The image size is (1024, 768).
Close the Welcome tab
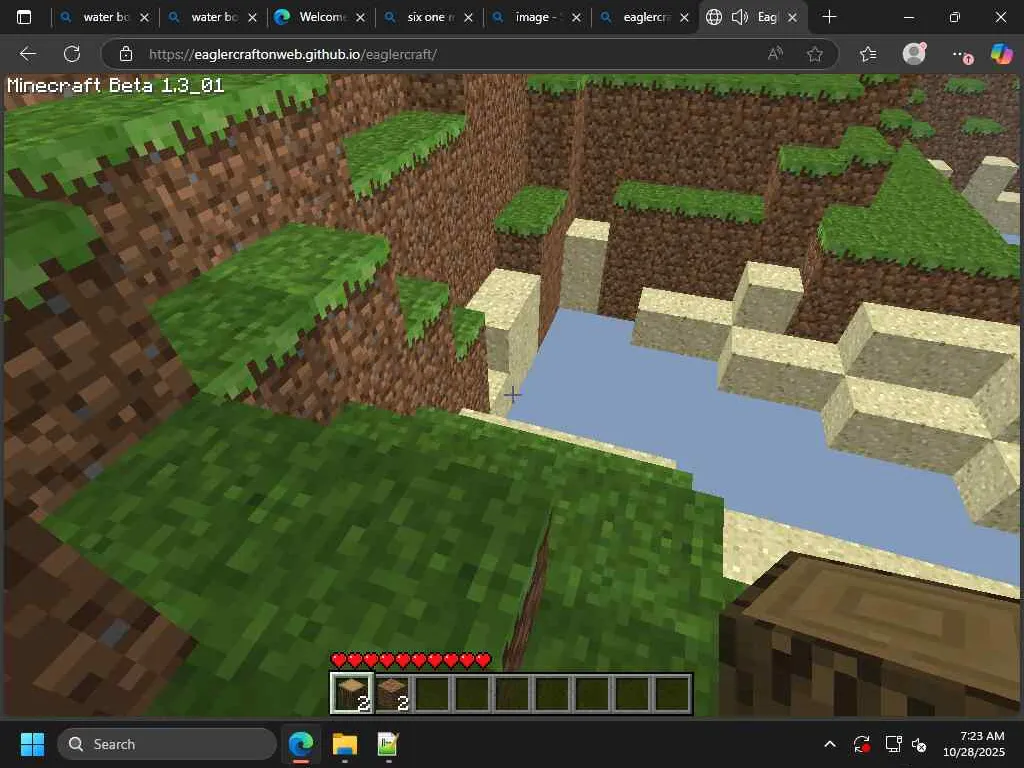coord(360,18)
